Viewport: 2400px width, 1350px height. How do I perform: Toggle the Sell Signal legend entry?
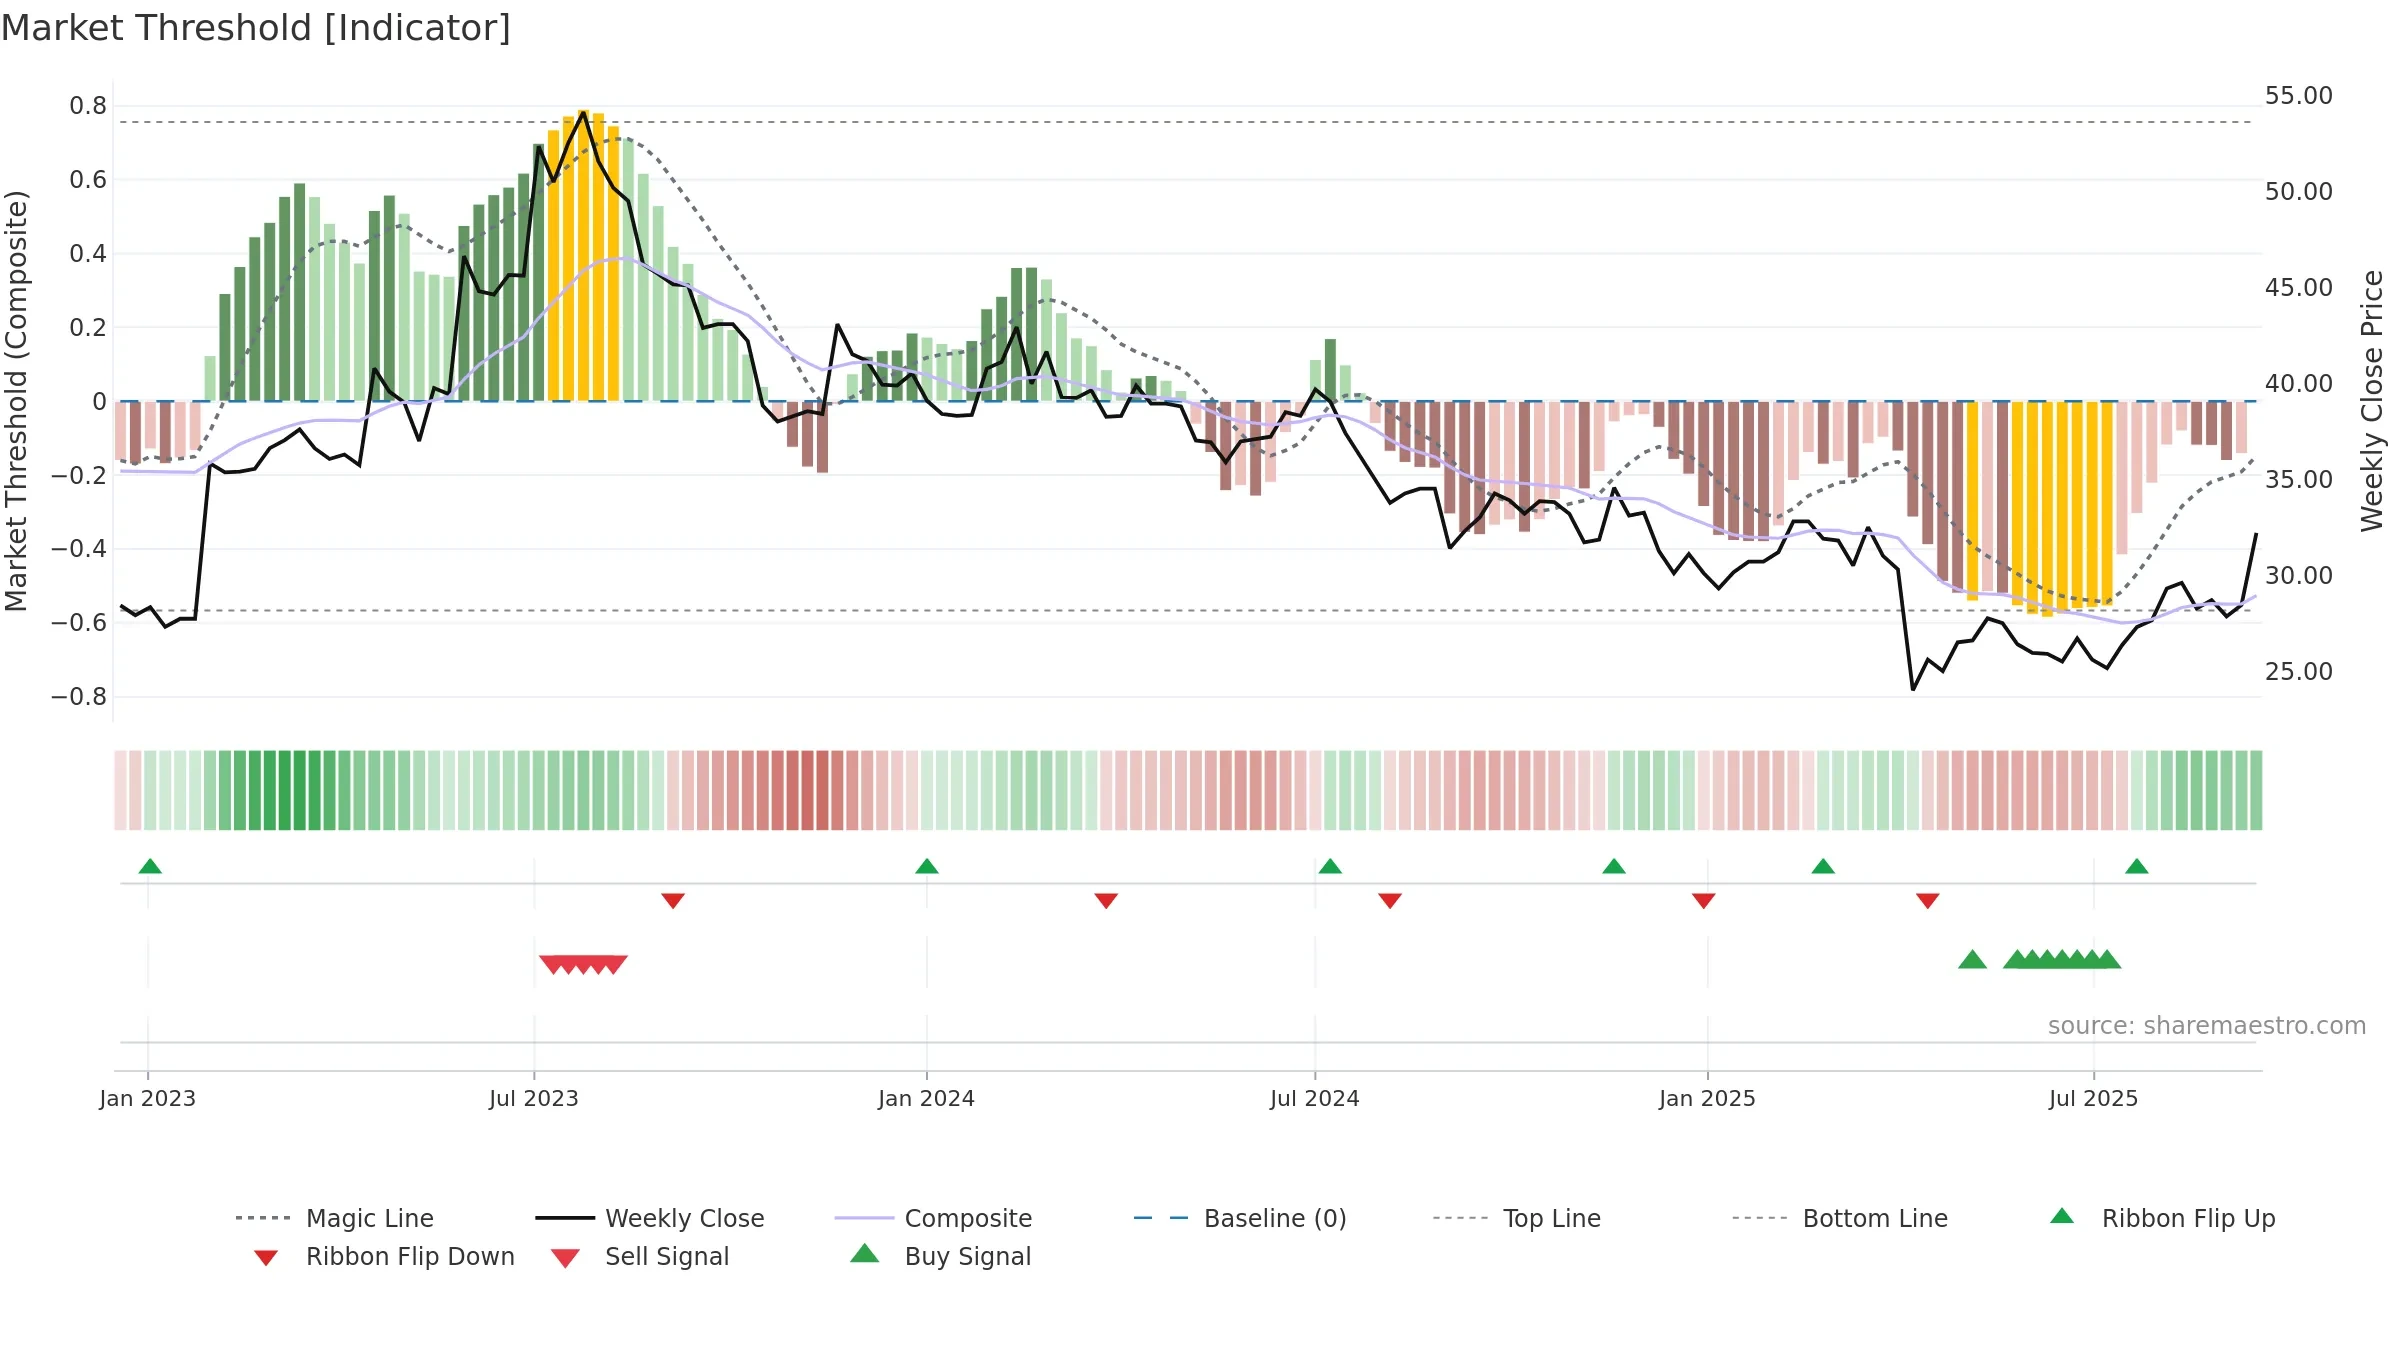640,1256
